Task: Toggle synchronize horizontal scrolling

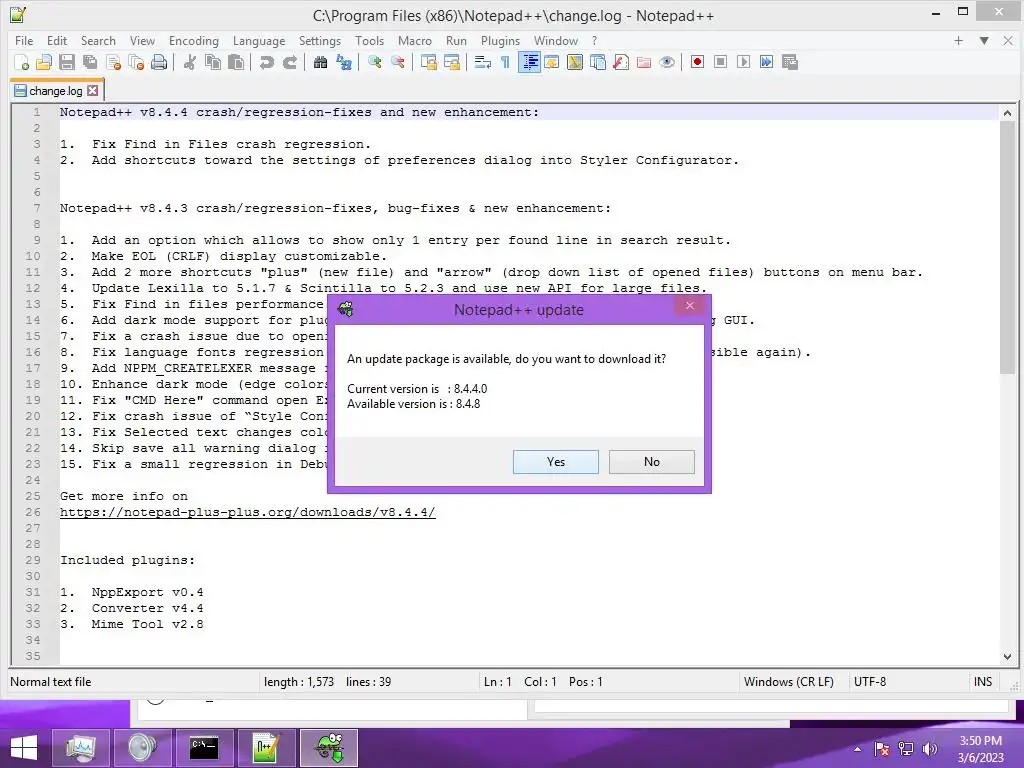Action: tap(451, 62)
